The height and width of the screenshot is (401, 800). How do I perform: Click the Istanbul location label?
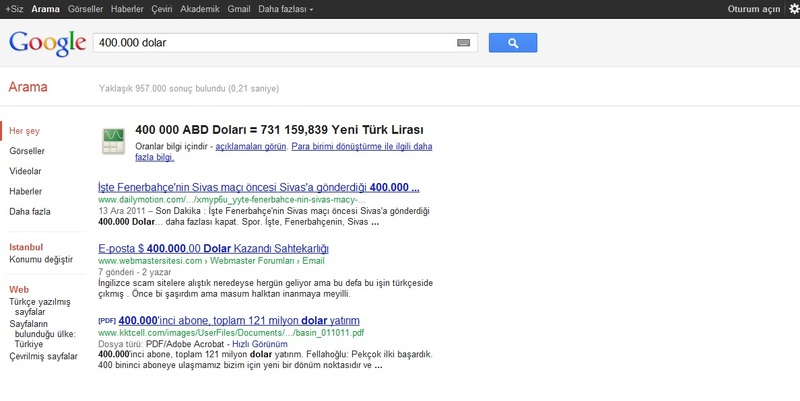pyautogui.click(x=26, y=247)
